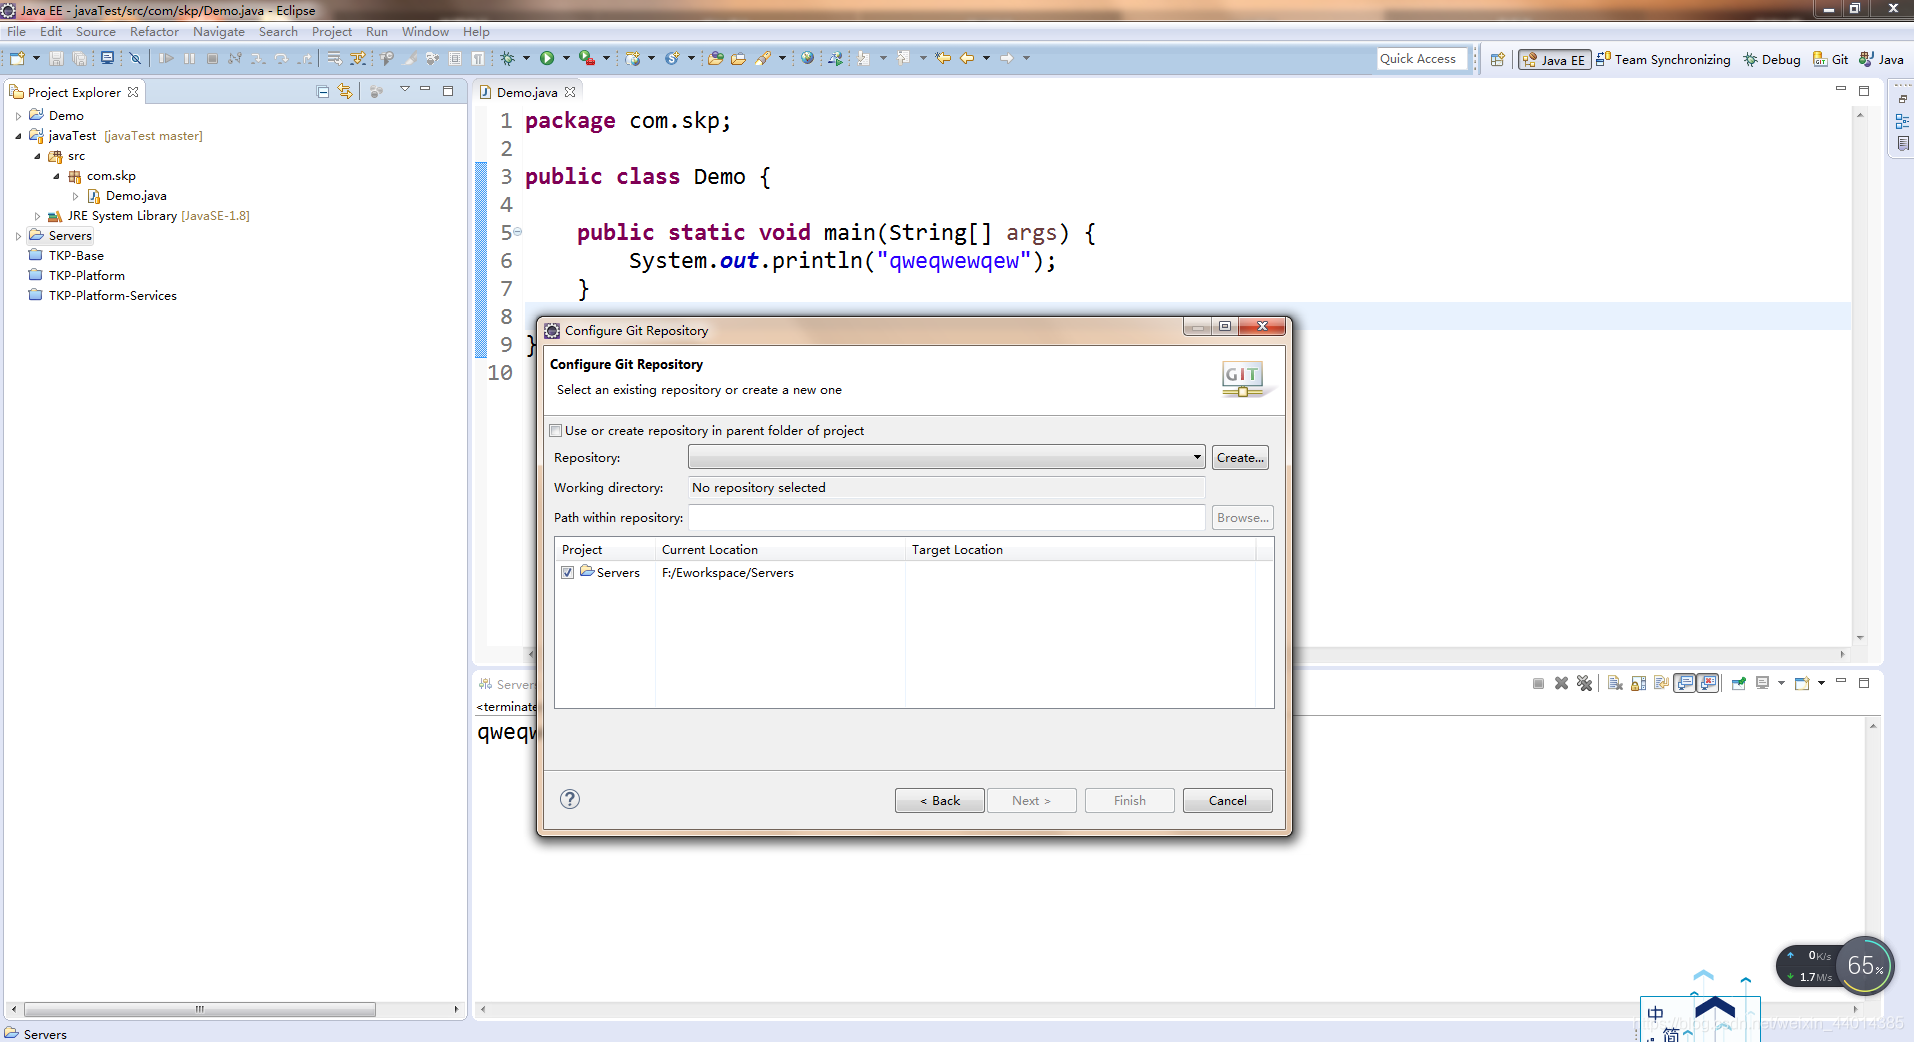Expand the JRE System Library node

click(x=38, y=216)
